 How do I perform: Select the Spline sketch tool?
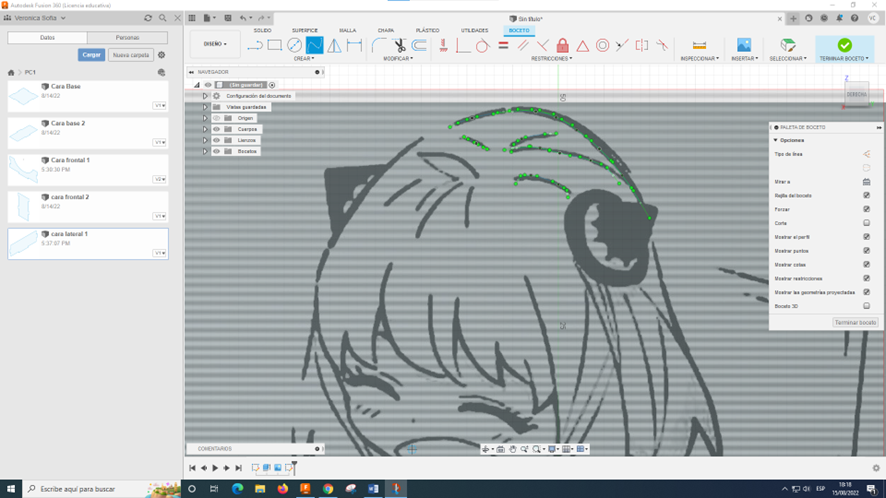click(x=315, y=45)
